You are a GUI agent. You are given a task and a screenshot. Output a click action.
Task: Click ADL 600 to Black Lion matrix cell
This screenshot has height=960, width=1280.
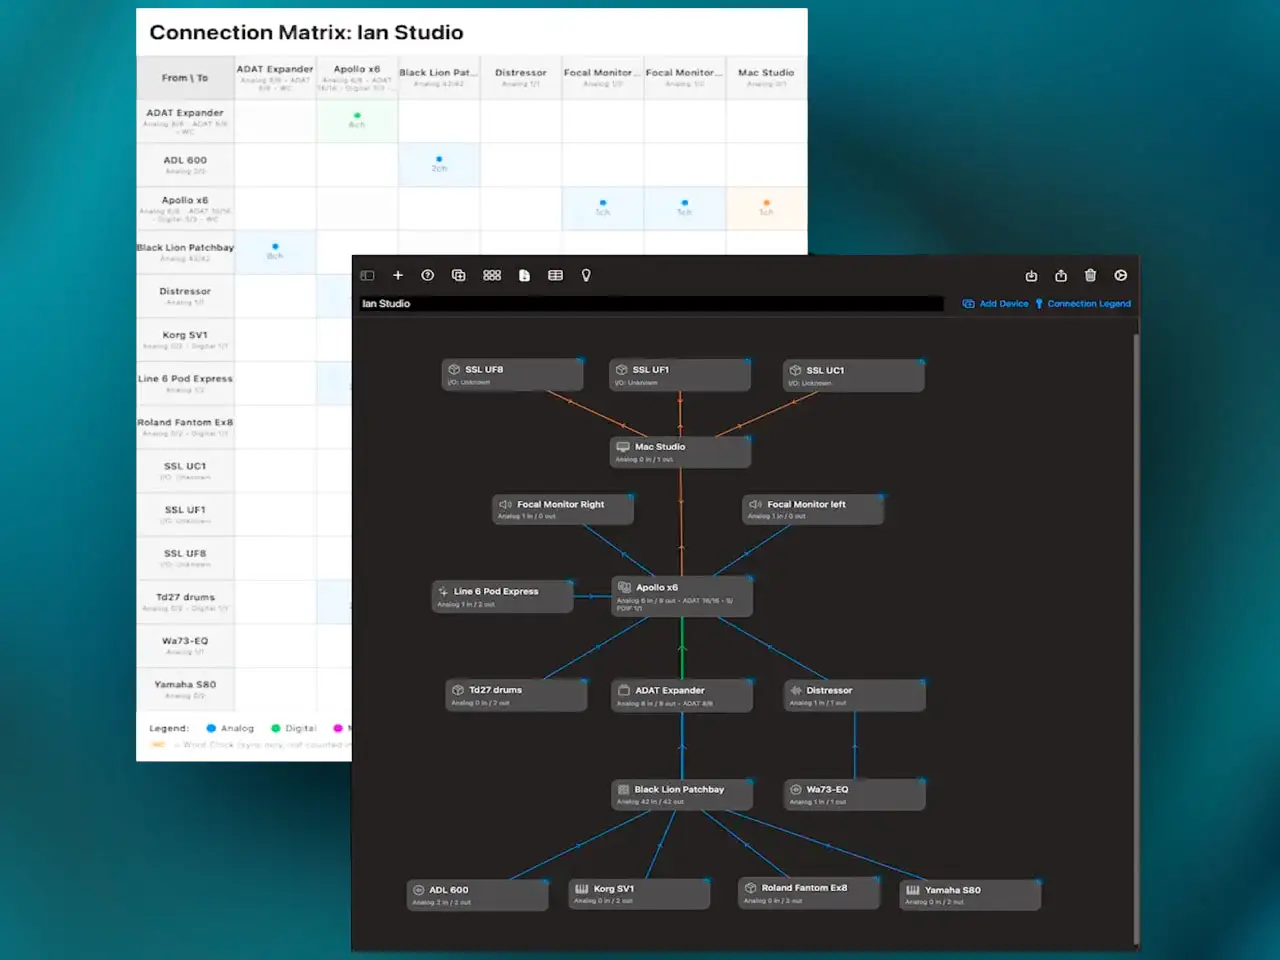(x=439, y=164)
